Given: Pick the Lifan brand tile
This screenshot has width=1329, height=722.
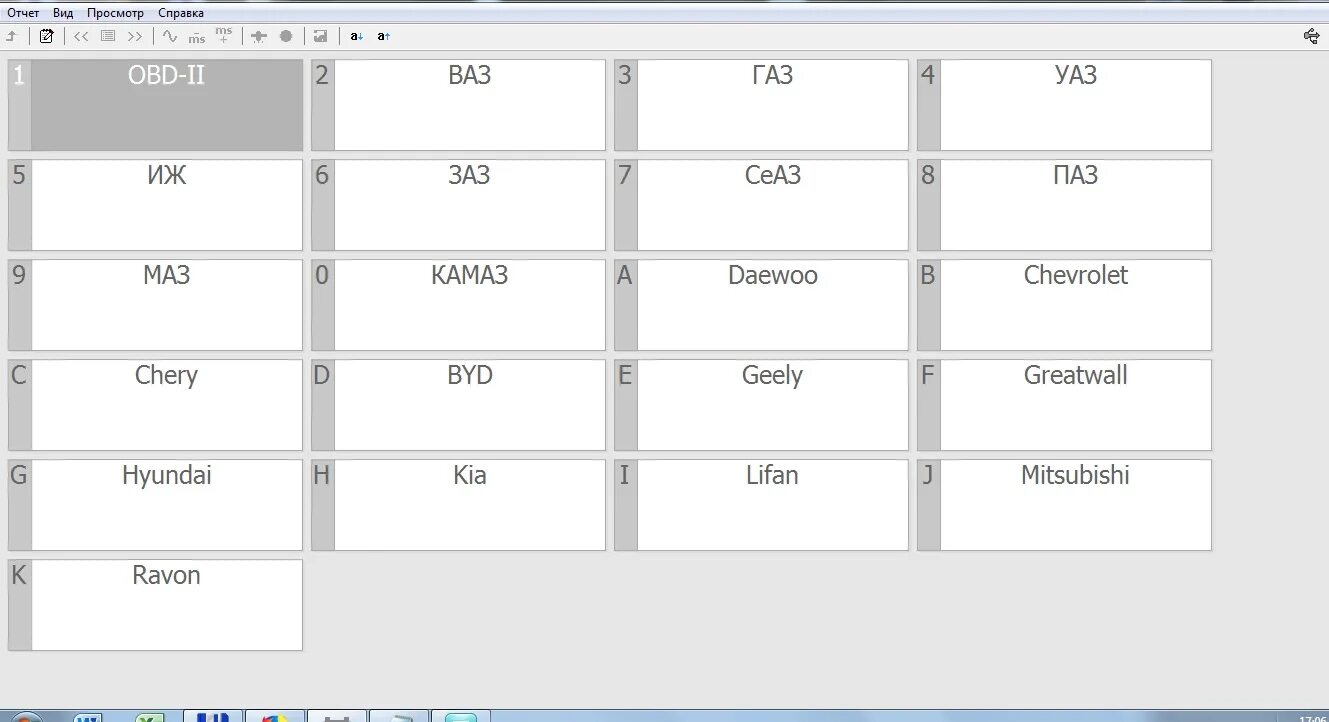Looking at the screenshot, I should (x=761, y=505).
